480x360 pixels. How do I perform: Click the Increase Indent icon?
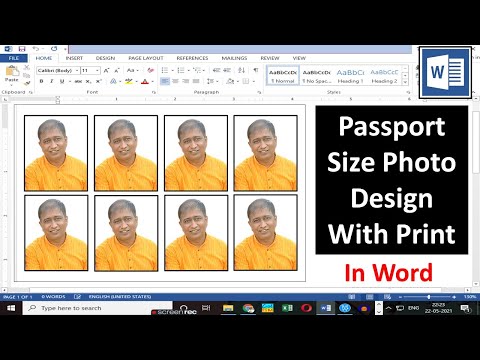(x=227, y=70)
